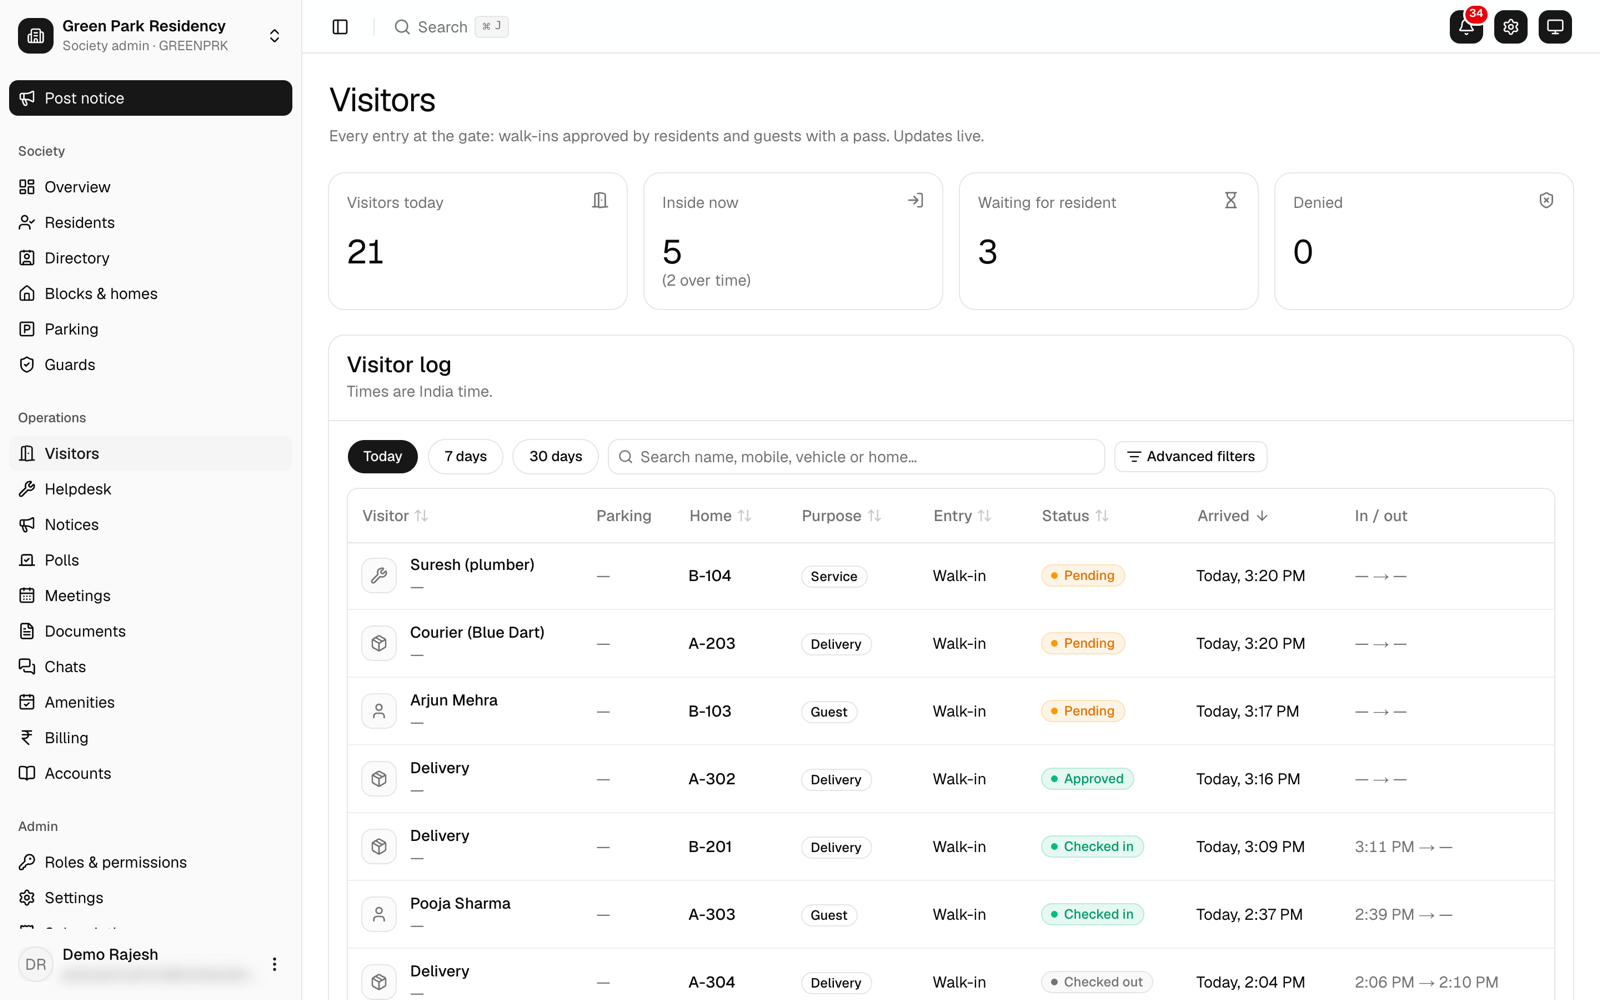This screenshot has width=1600, height=1000.
Task: Open settings gear in top bar
Action: coord(1510,27)
